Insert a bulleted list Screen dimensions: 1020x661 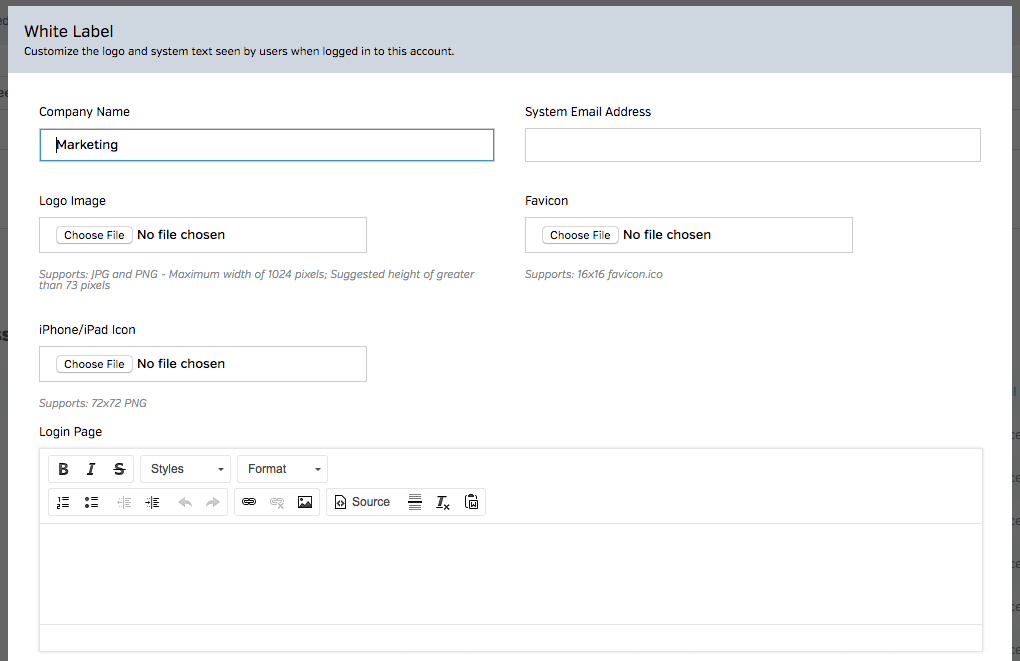pos(92,502)
